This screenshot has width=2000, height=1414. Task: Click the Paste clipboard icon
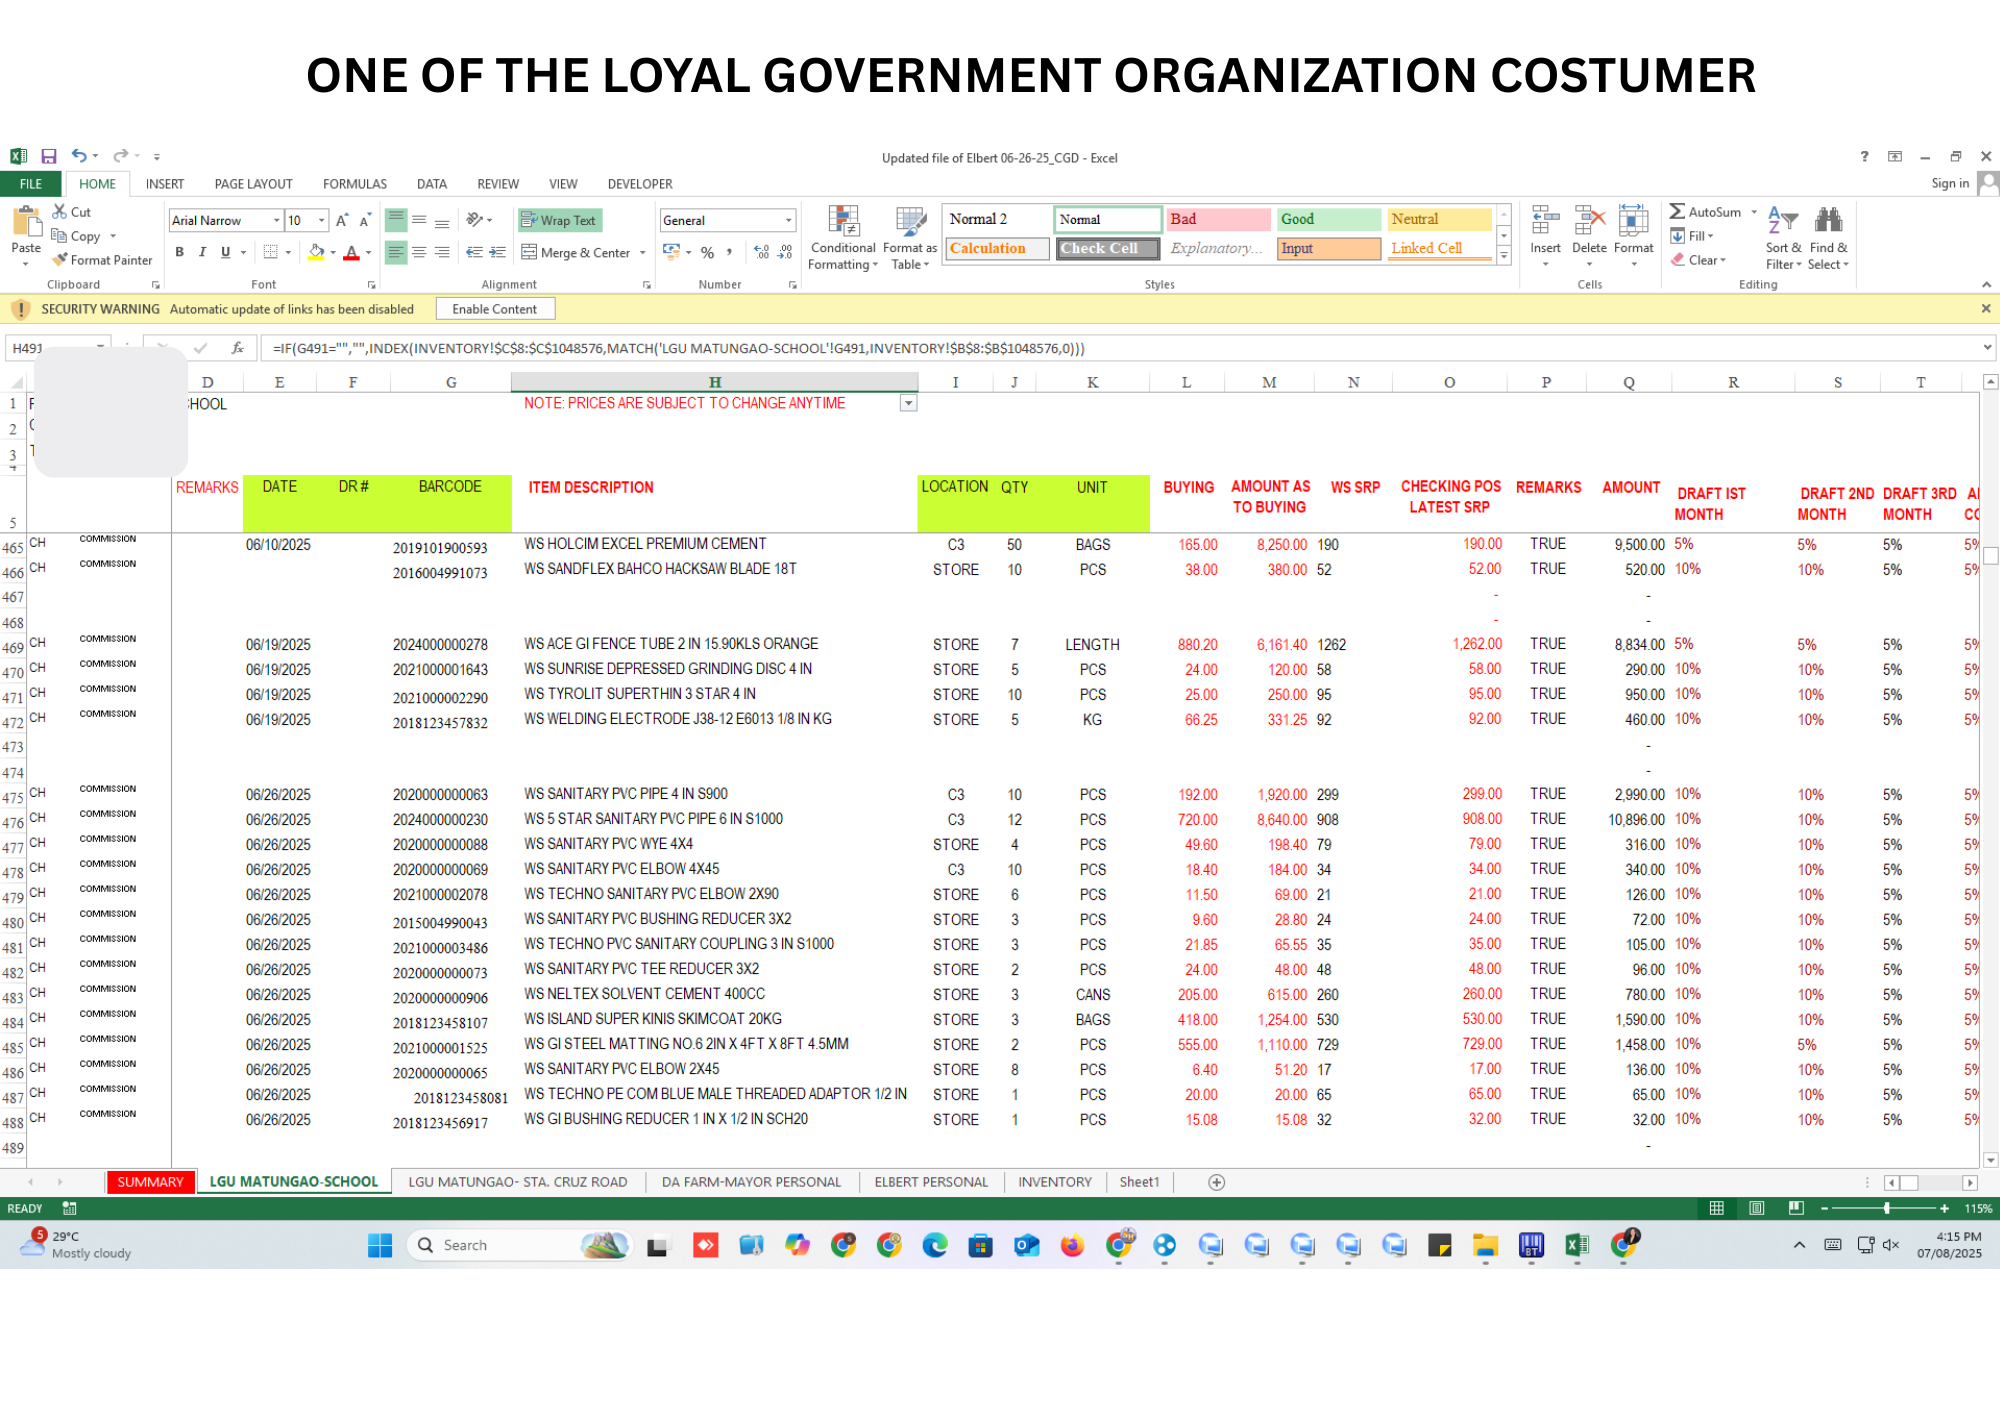pos(26,222)
